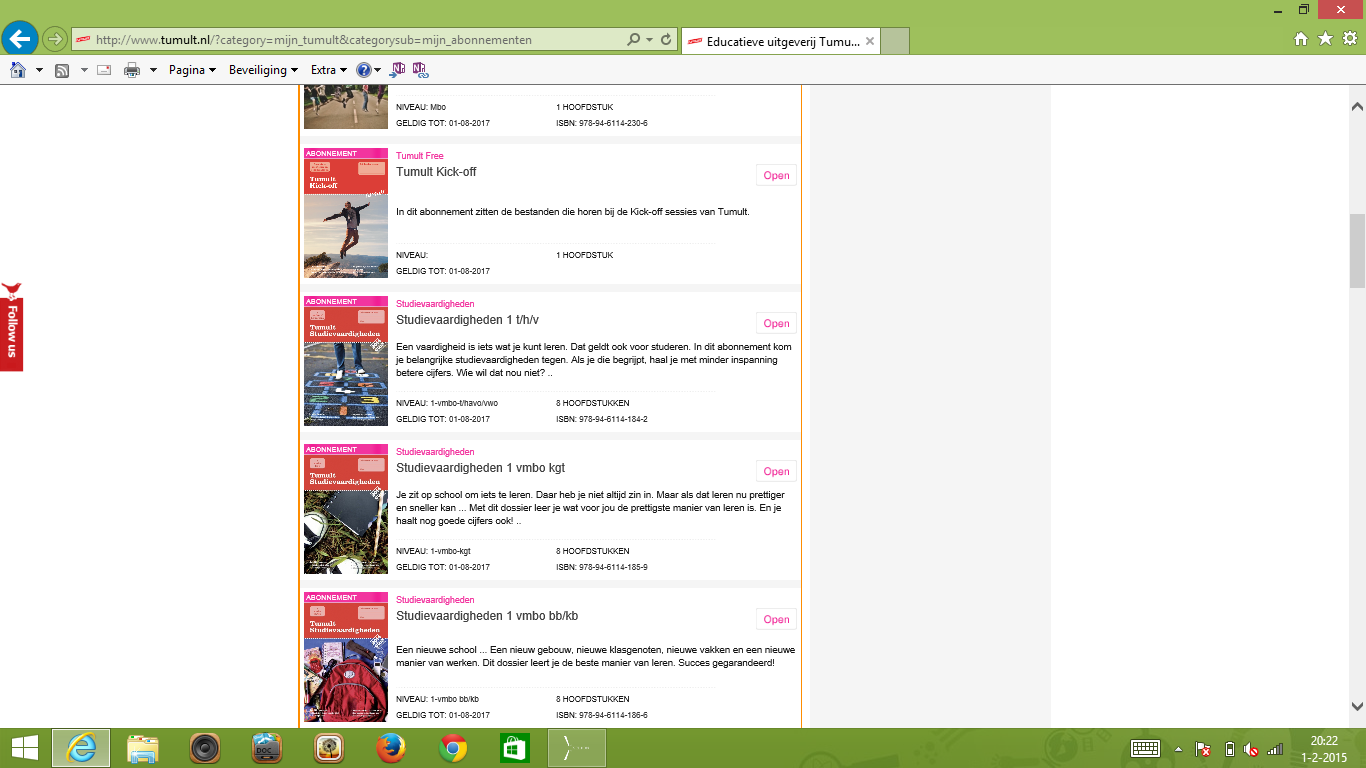Click the Print toolbar icon
This screenshot has height=768, width=1366.
pyautogui.click(x=132, y=70)
